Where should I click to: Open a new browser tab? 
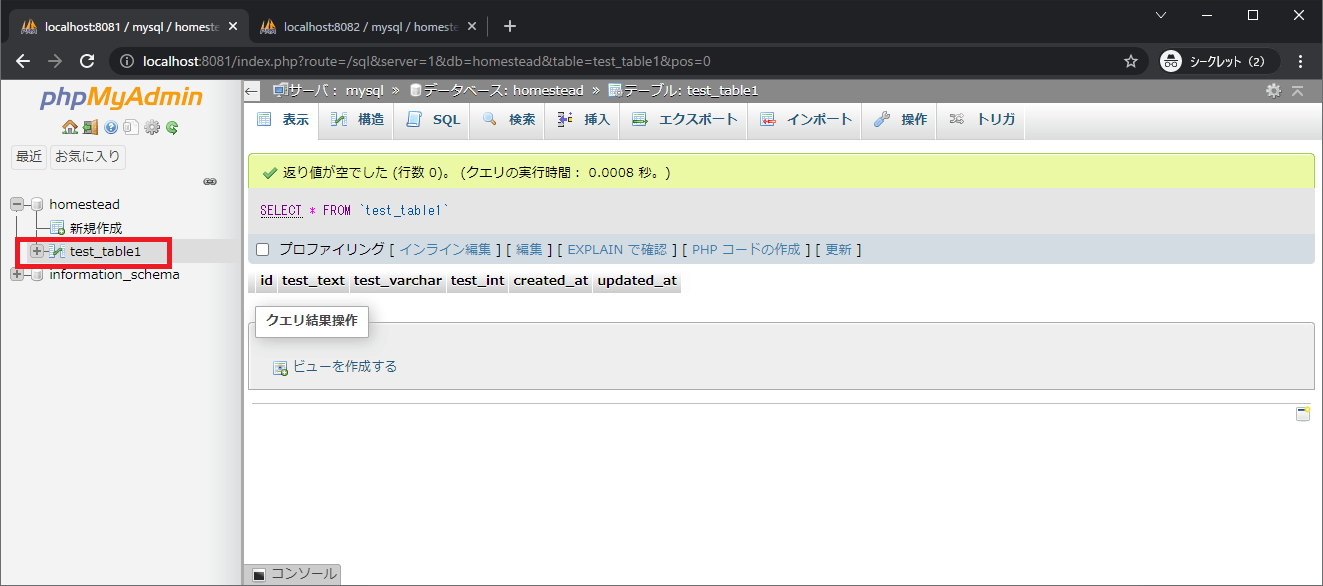click(510, 26)
